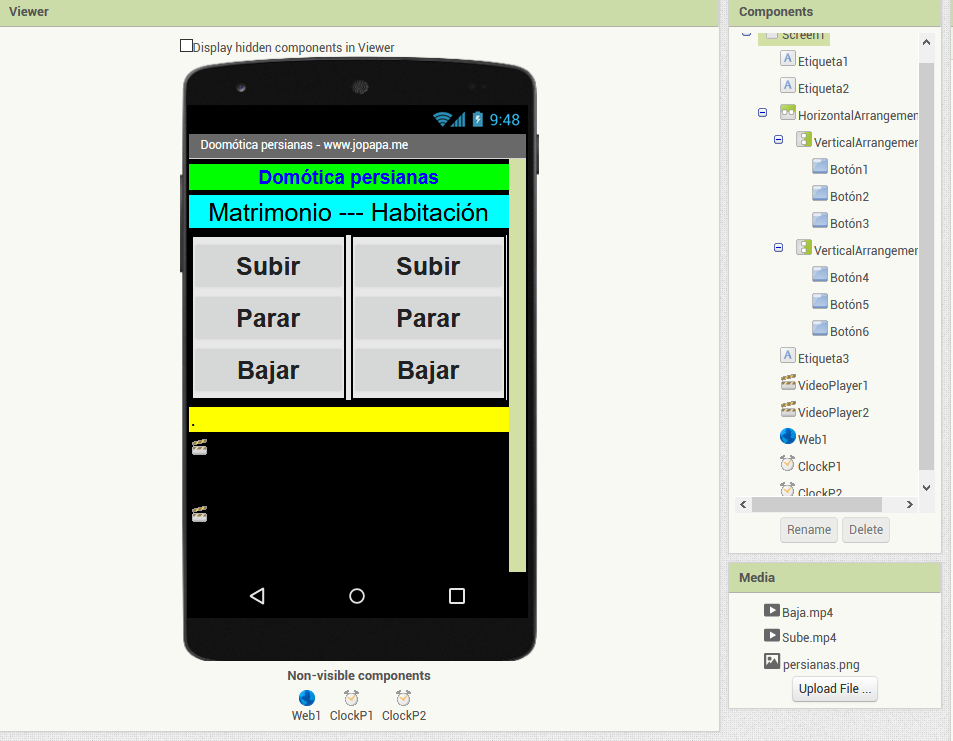This screenshot has height=741, width=953.
Task: Click the Web1 globe icon below the phone
Action: (x=307, y=698)
